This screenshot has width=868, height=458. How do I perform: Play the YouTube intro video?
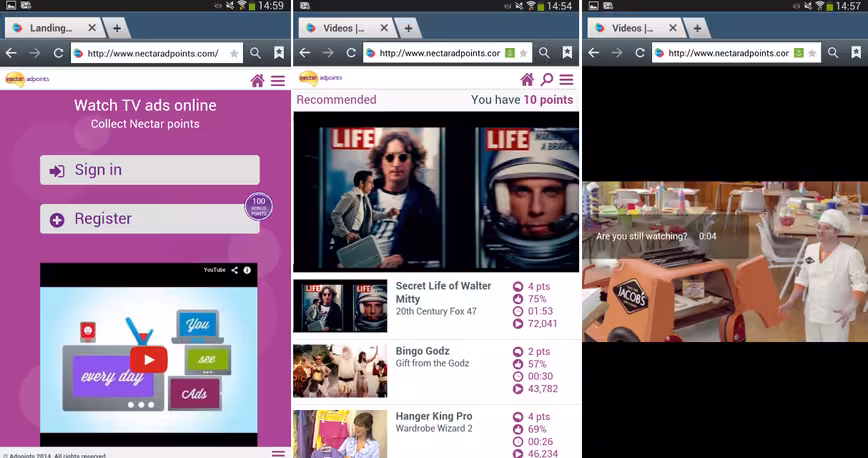click(x=148, y=360)
